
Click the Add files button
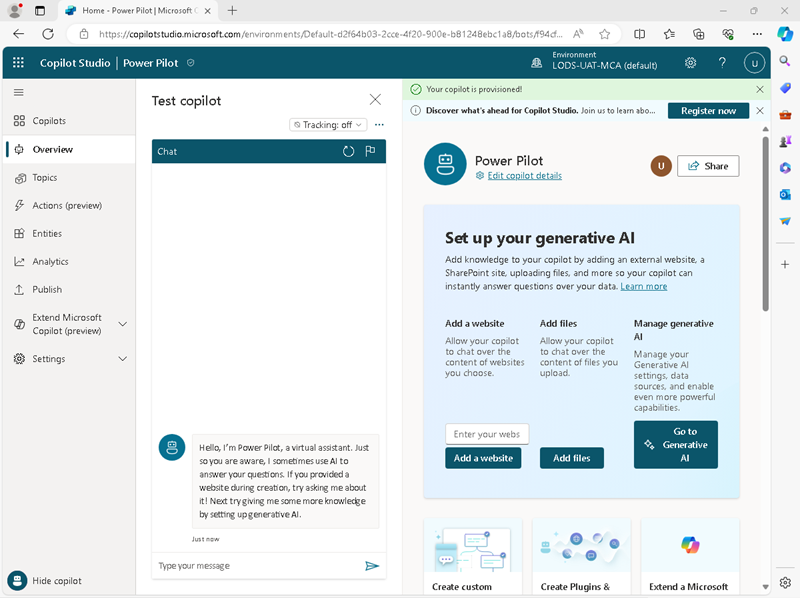[x=571, y=458]
